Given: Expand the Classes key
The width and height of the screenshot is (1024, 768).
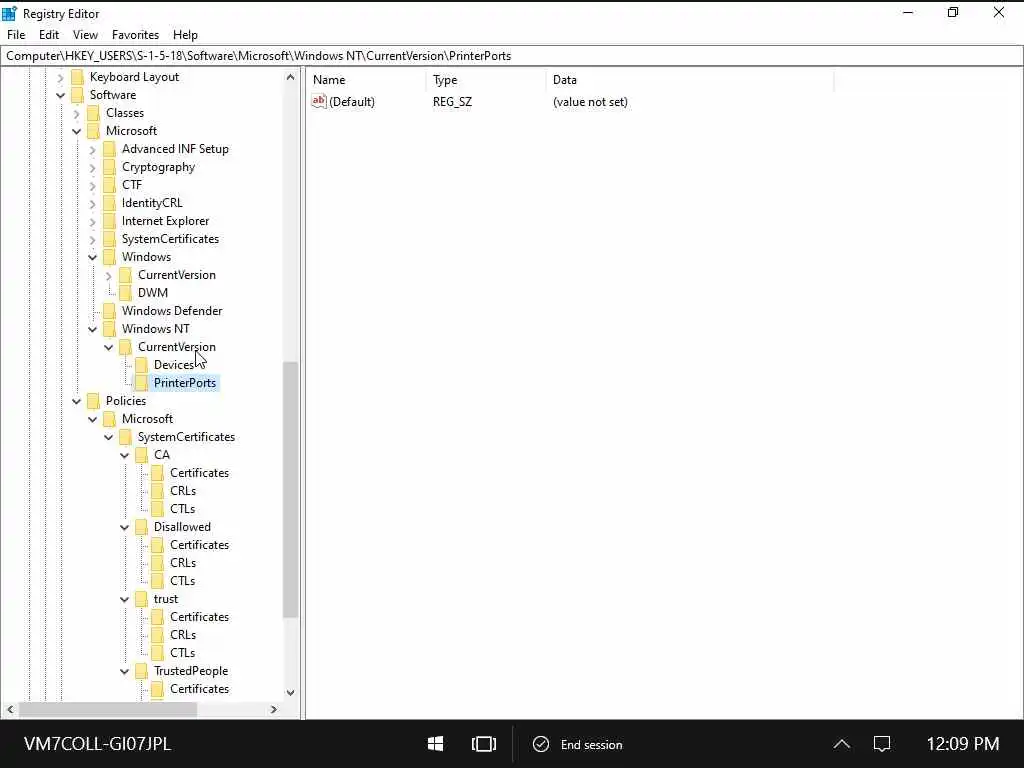Looking at the screenshot, I should (x=76, y=113).
